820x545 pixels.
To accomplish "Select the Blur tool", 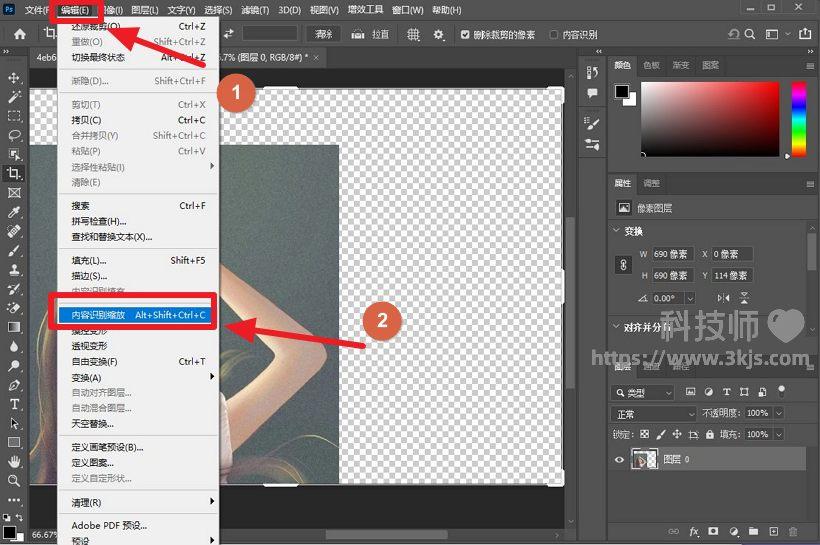I will (14, 346).
